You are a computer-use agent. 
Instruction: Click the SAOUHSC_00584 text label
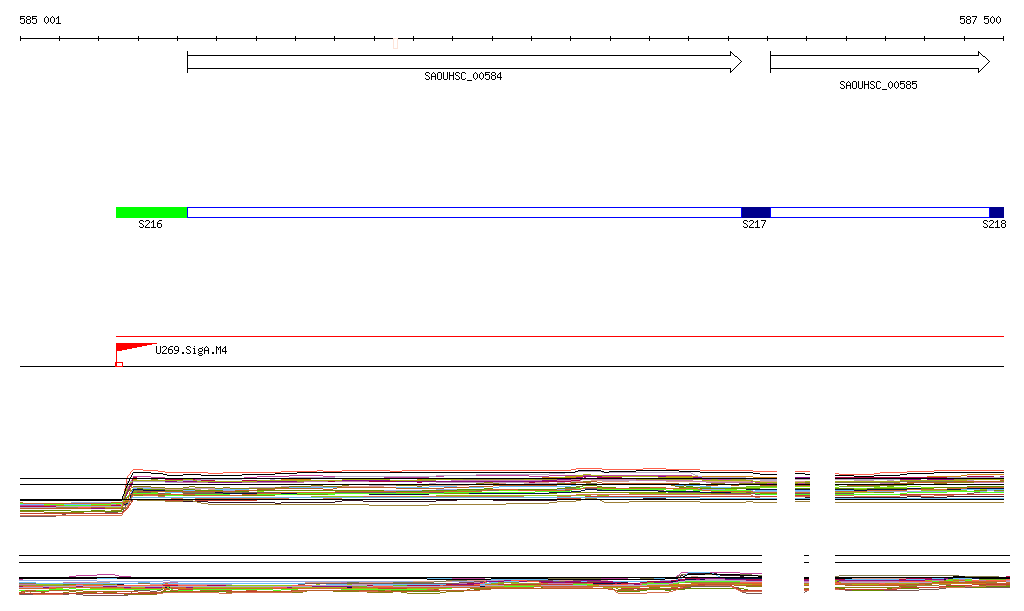[x=463, y=76]
